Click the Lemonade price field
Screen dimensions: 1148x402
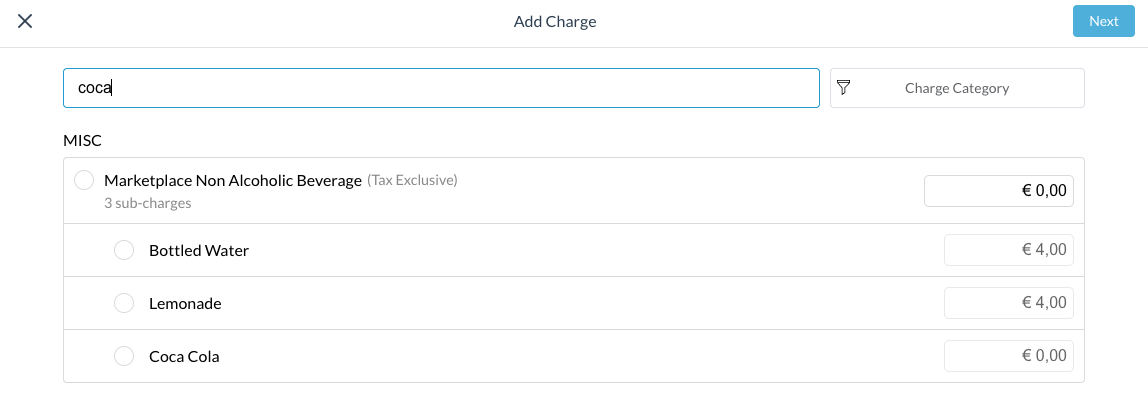[1008, 303]
